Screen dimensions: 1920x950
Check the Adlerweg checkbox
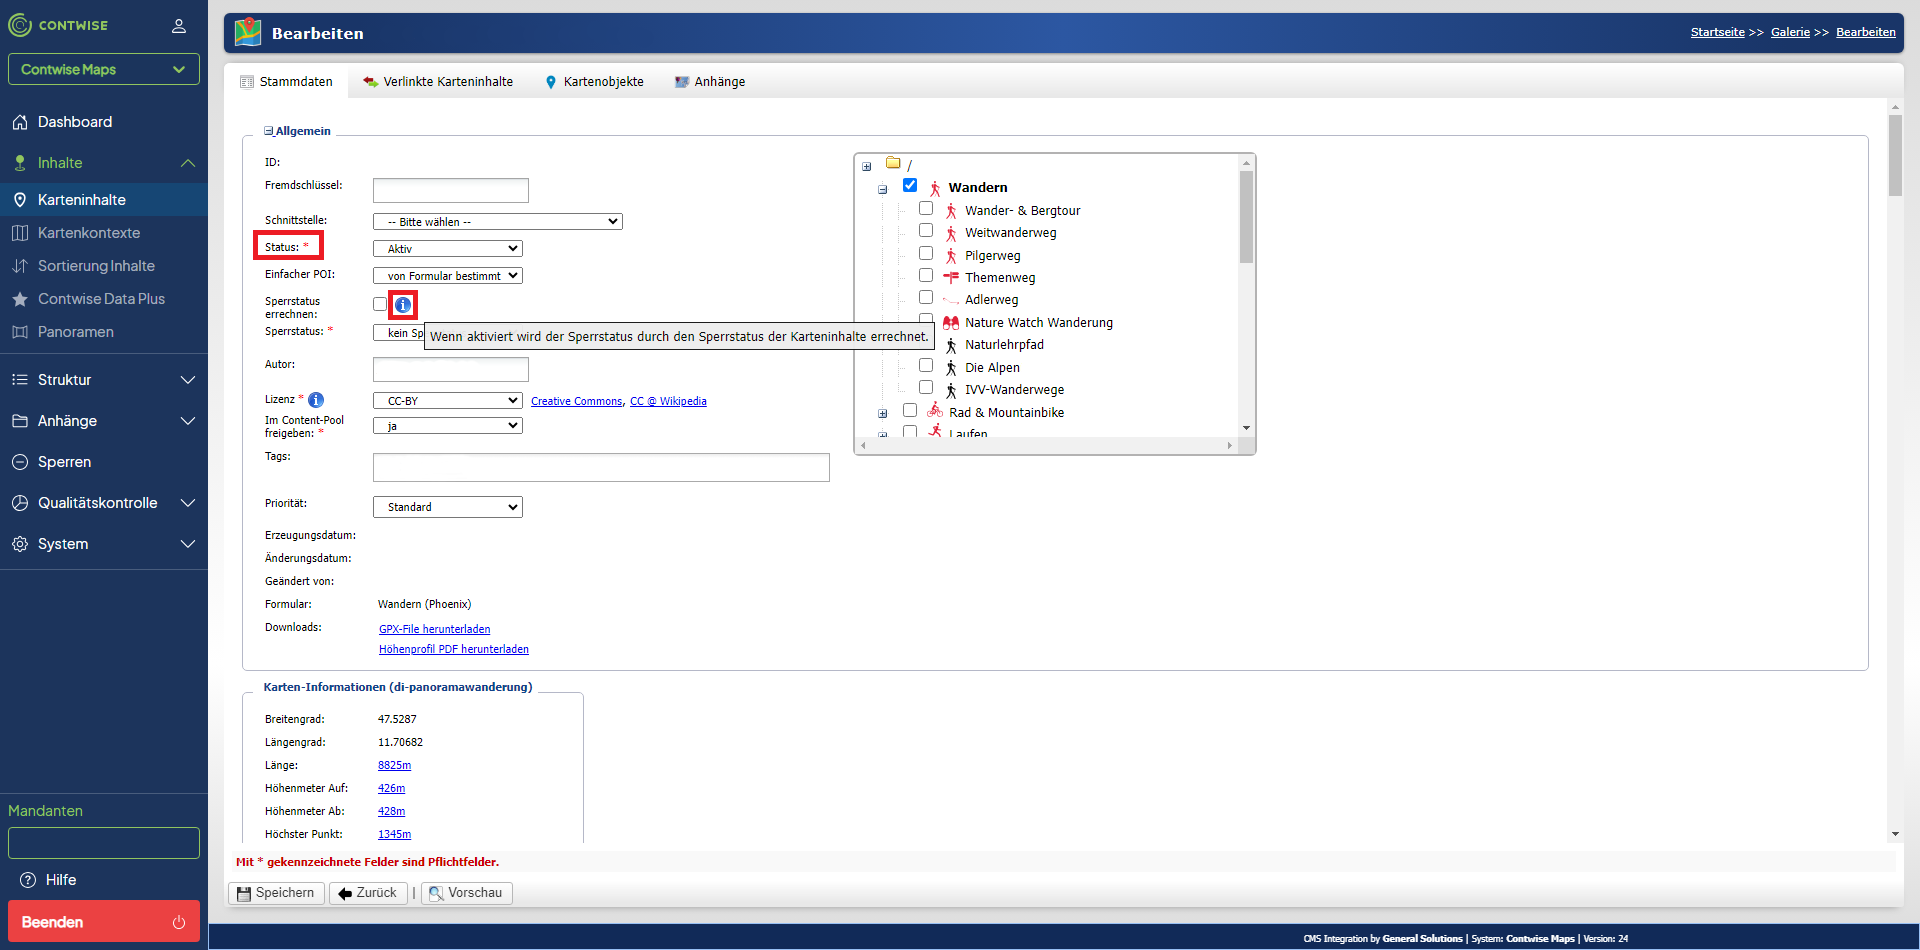[926, 297]
